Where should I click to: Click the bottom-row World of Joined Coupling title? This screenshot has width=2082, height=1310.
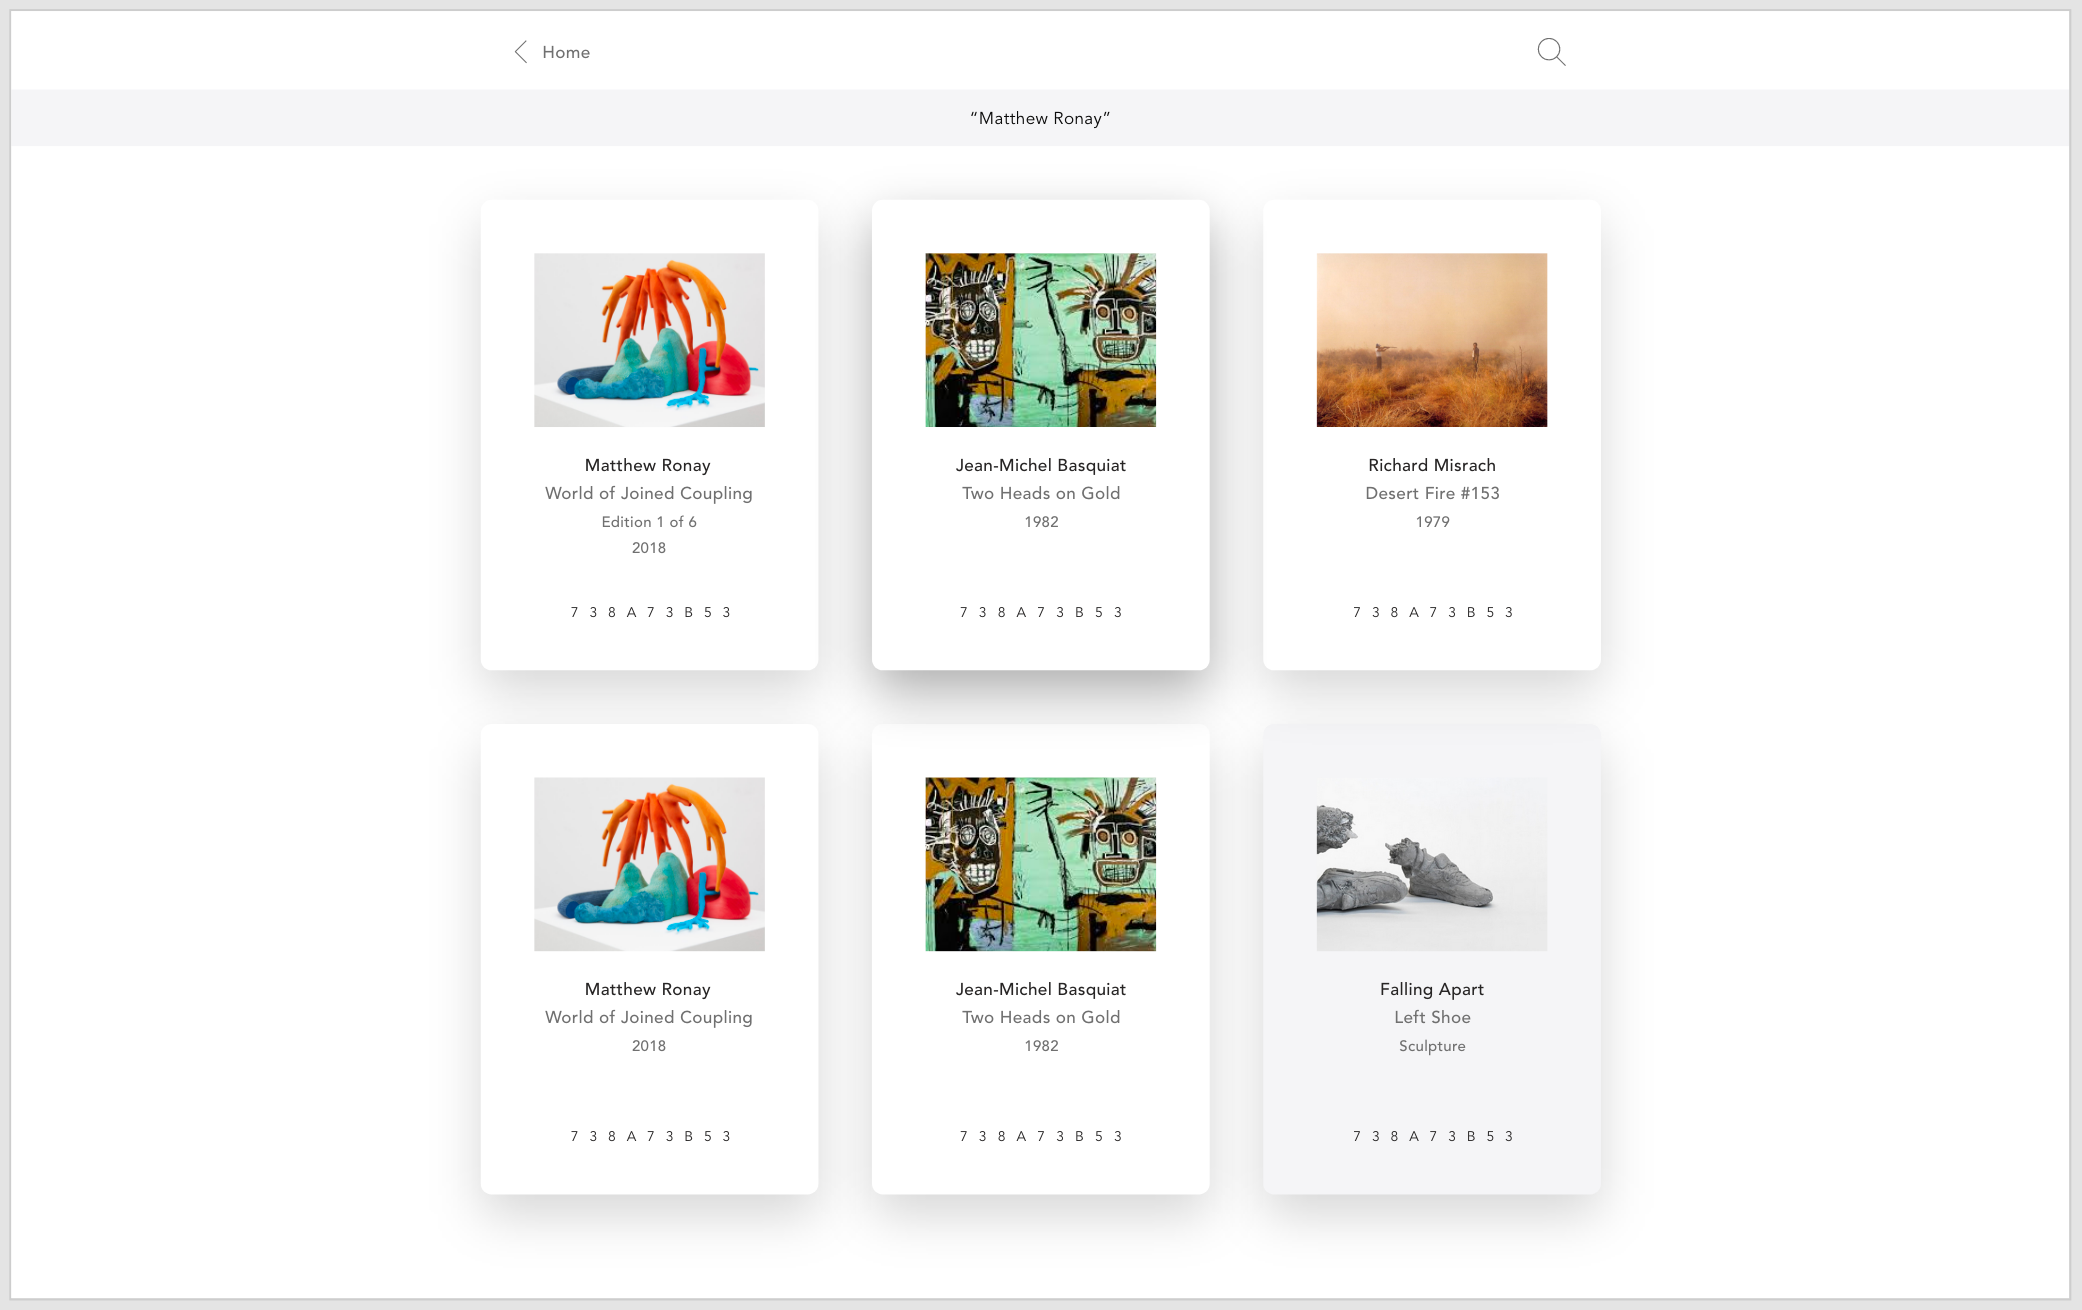tap(649, 1017)
